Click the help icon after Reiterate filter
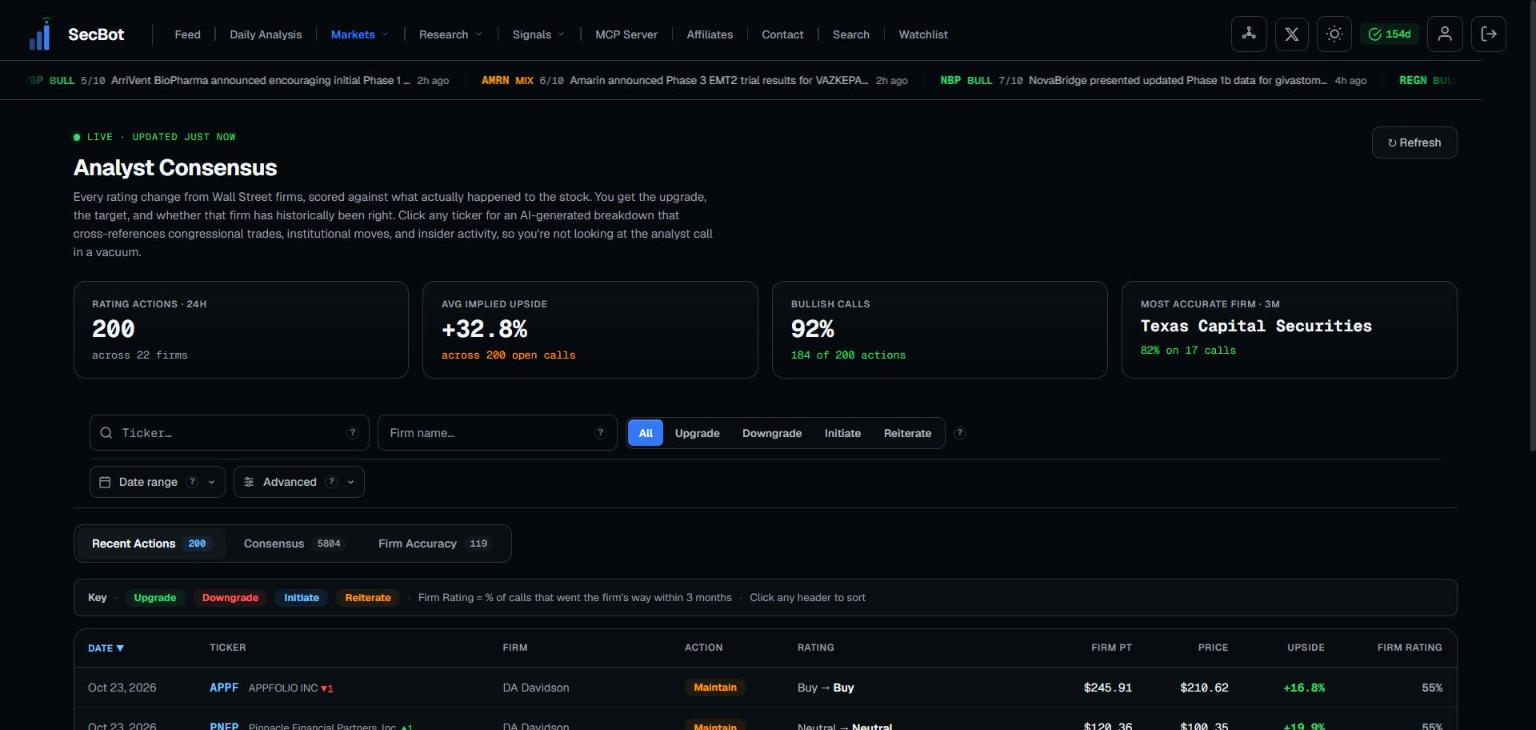 tap(960, 433)
